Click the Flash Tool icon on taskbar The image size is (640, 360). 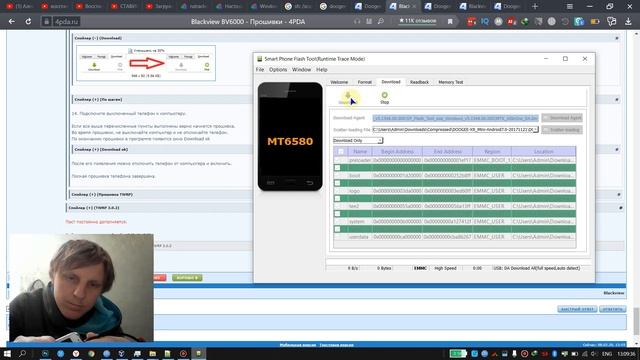198,353
